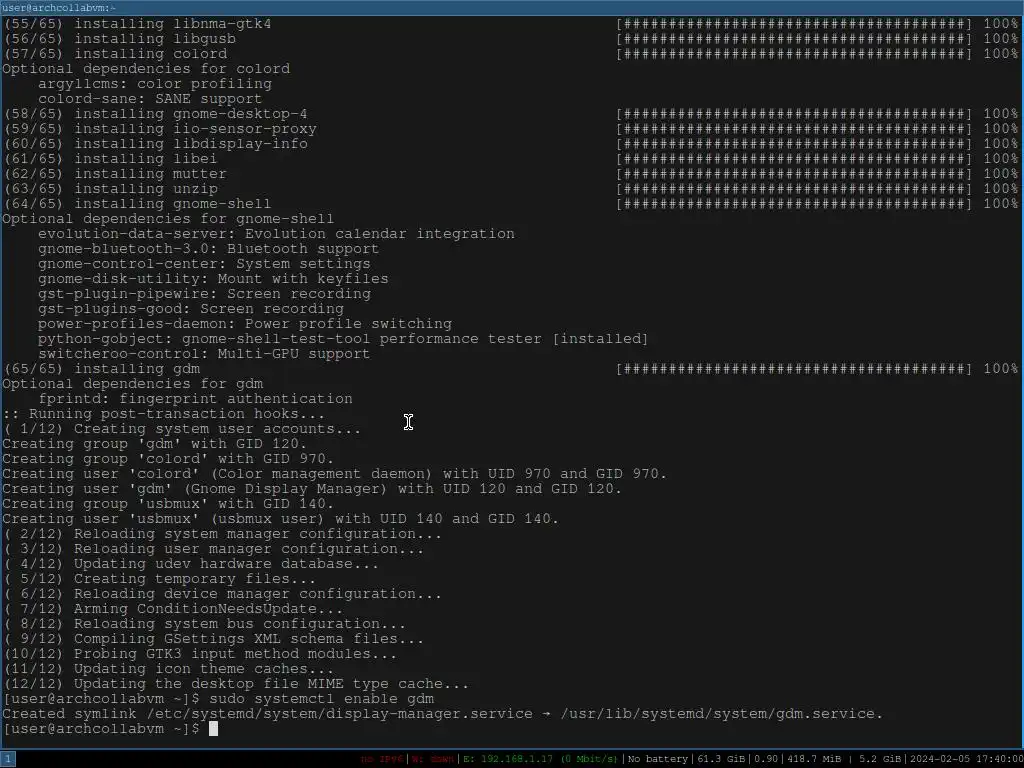This screenshot has width=1024, height=768.
Task: Click the 'No battery' status entry
Action: pyautogui.click(x=658, y=760)
